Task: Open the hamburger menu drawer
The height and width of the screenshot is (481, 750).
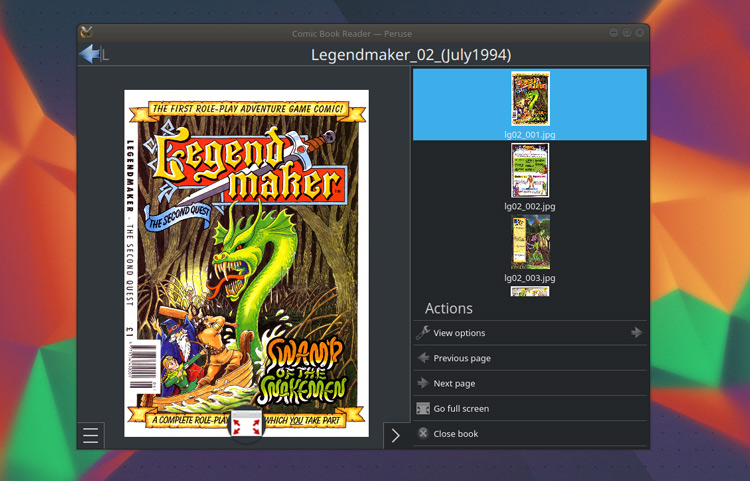Action: 91,435
